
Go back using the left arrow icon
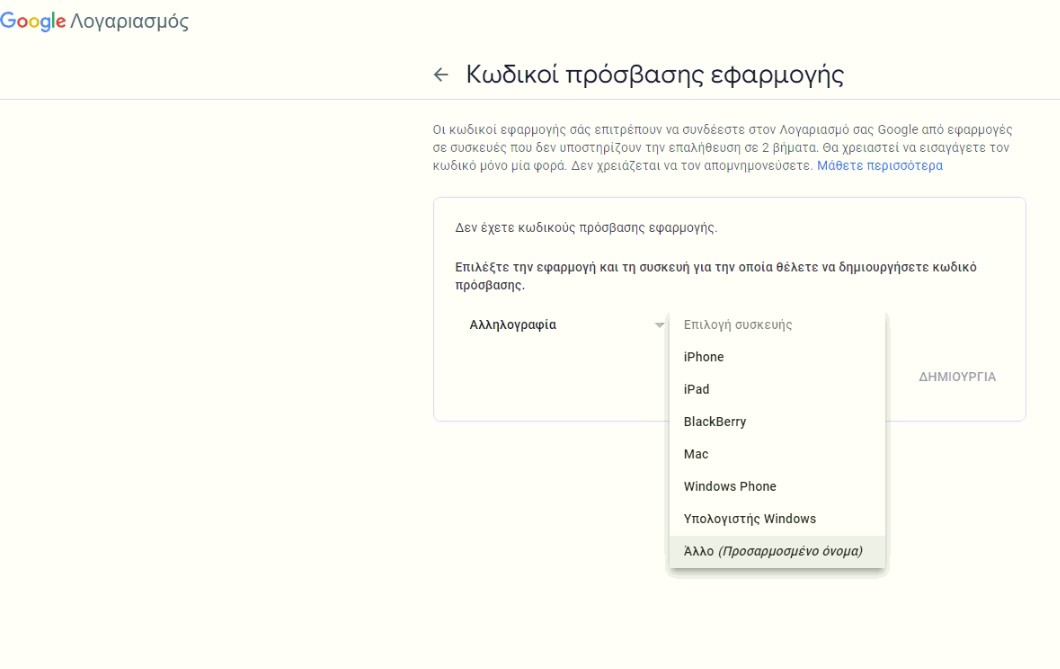(x=441, y=74)
